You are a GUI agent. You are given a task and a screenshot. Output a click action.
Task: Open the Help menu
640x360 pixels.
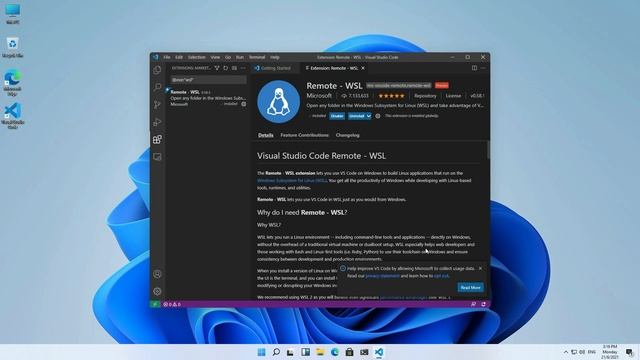[x=275, y=57]
